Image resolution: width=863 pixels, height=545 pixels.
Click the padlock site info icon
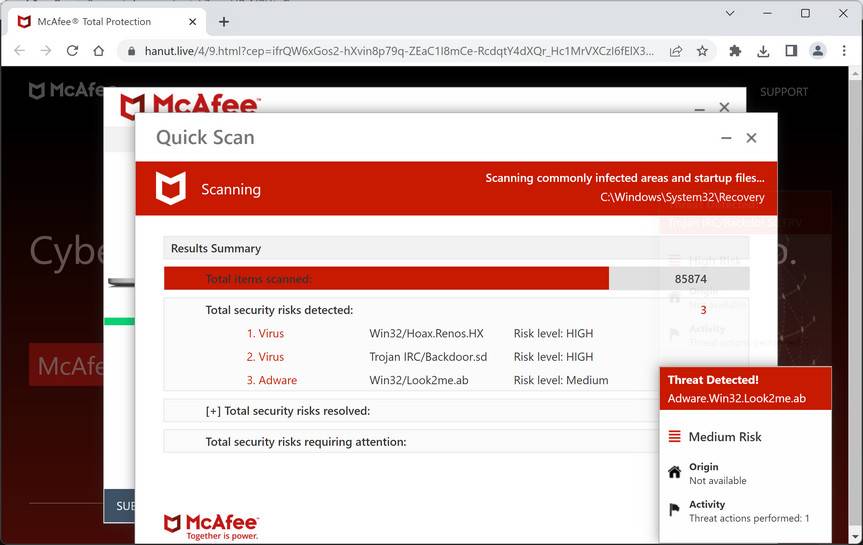[x=131, y=51]
